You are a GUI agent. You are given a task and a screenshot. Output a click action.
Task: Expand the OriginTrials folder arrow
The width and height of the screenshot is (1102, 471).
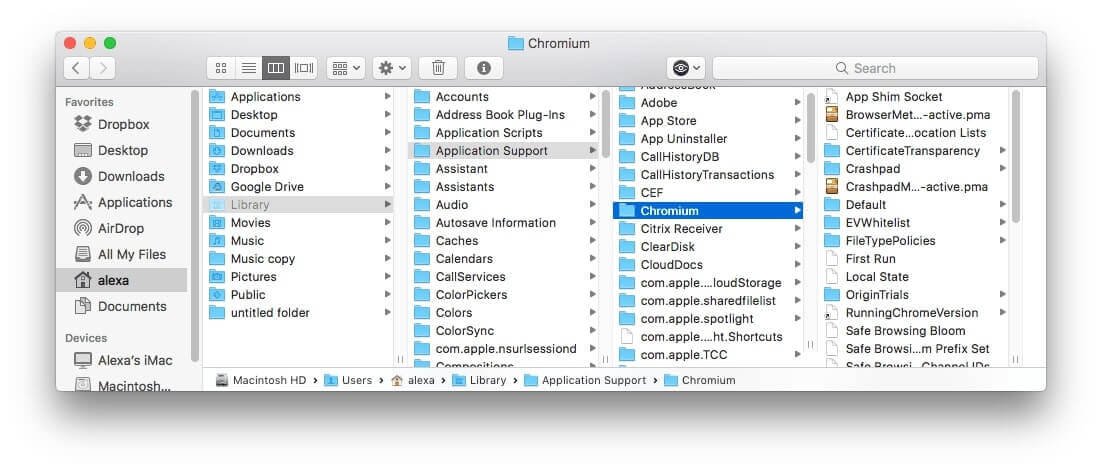pos(1003,295)
